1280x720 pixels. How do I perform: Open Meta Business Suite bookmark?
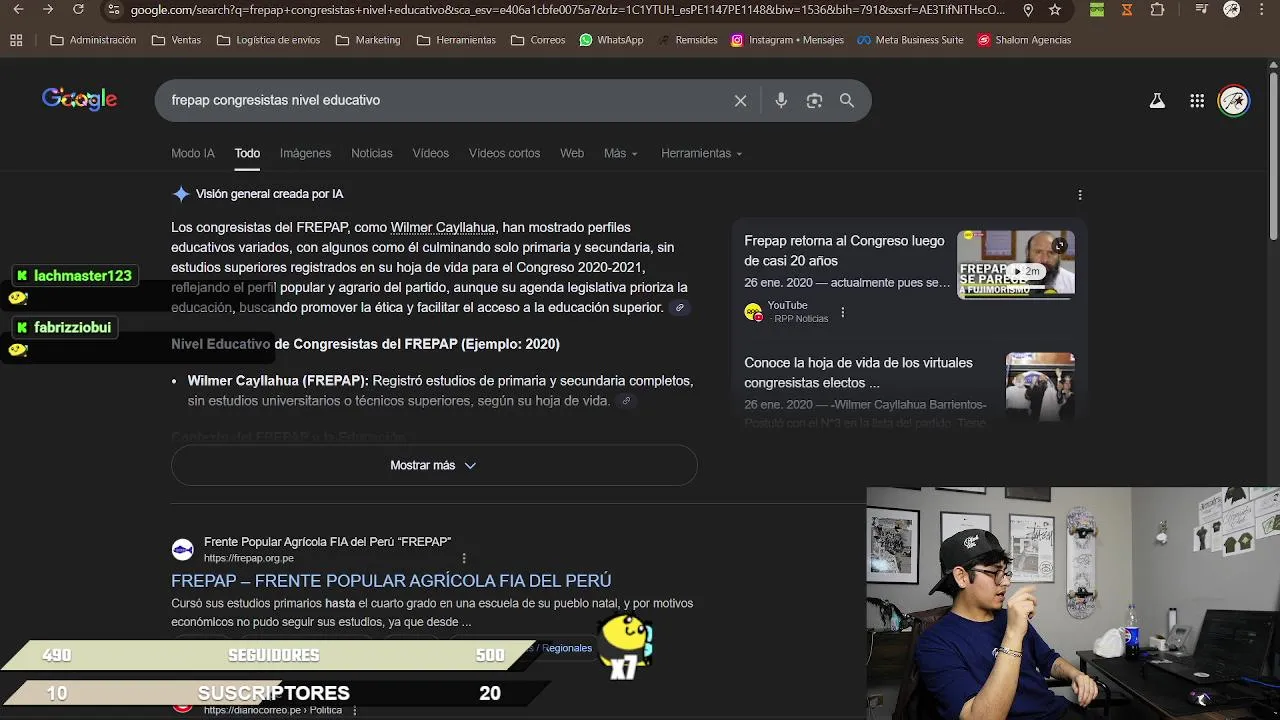point(910,40)
